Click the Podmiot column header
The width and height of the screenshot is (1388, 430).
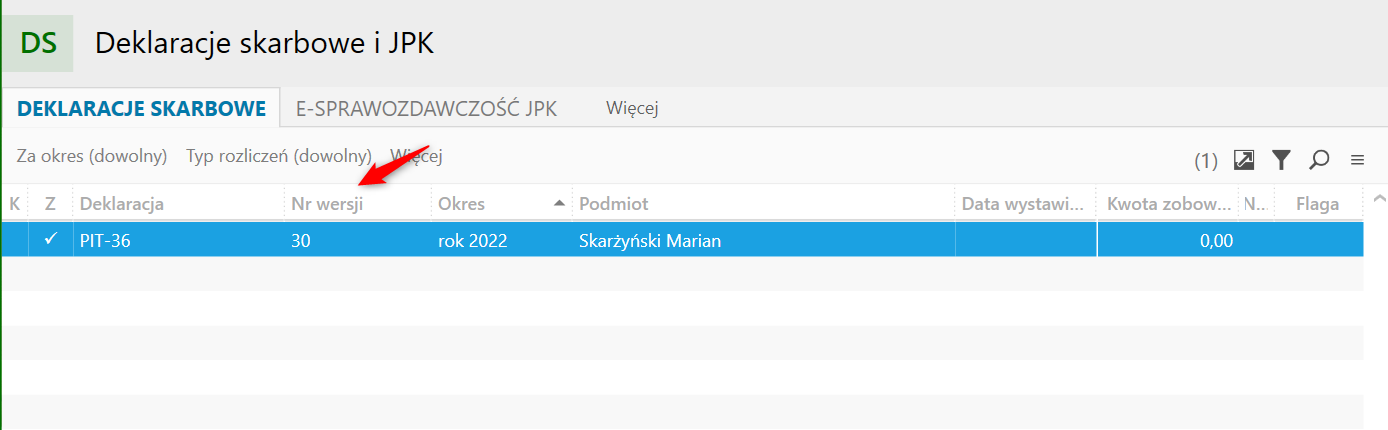[614, 204]
